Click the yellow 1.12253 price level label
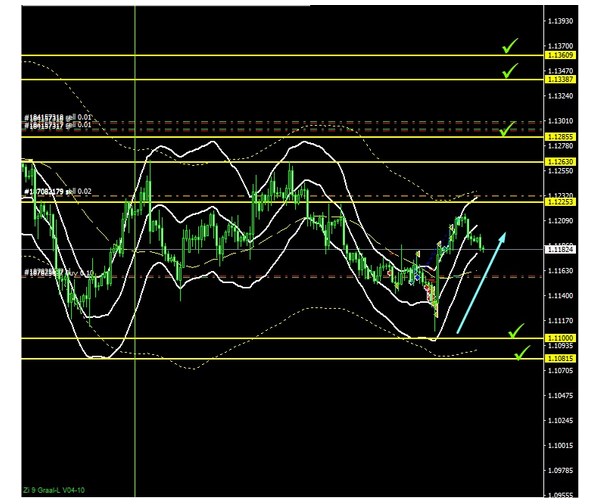The image size is (591, 504). [x=560, y=202]
